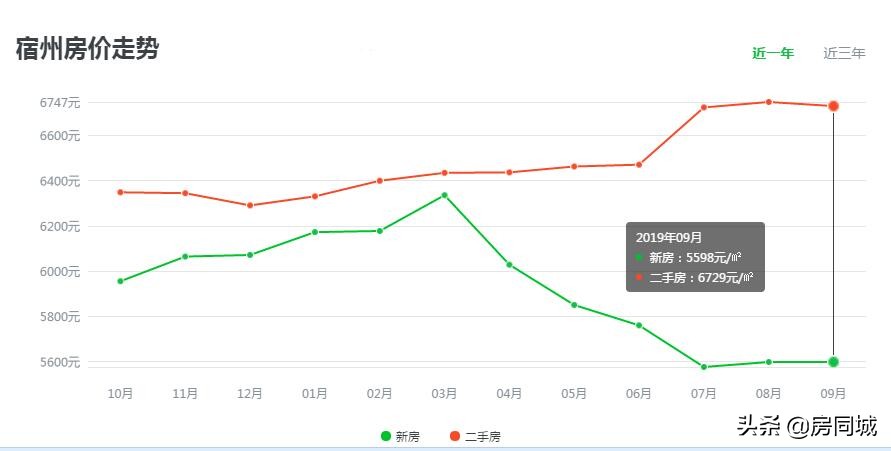Screen dimensions: 891x451
Task: Click the 06月 x-axis label
Action: coord(638,394)
